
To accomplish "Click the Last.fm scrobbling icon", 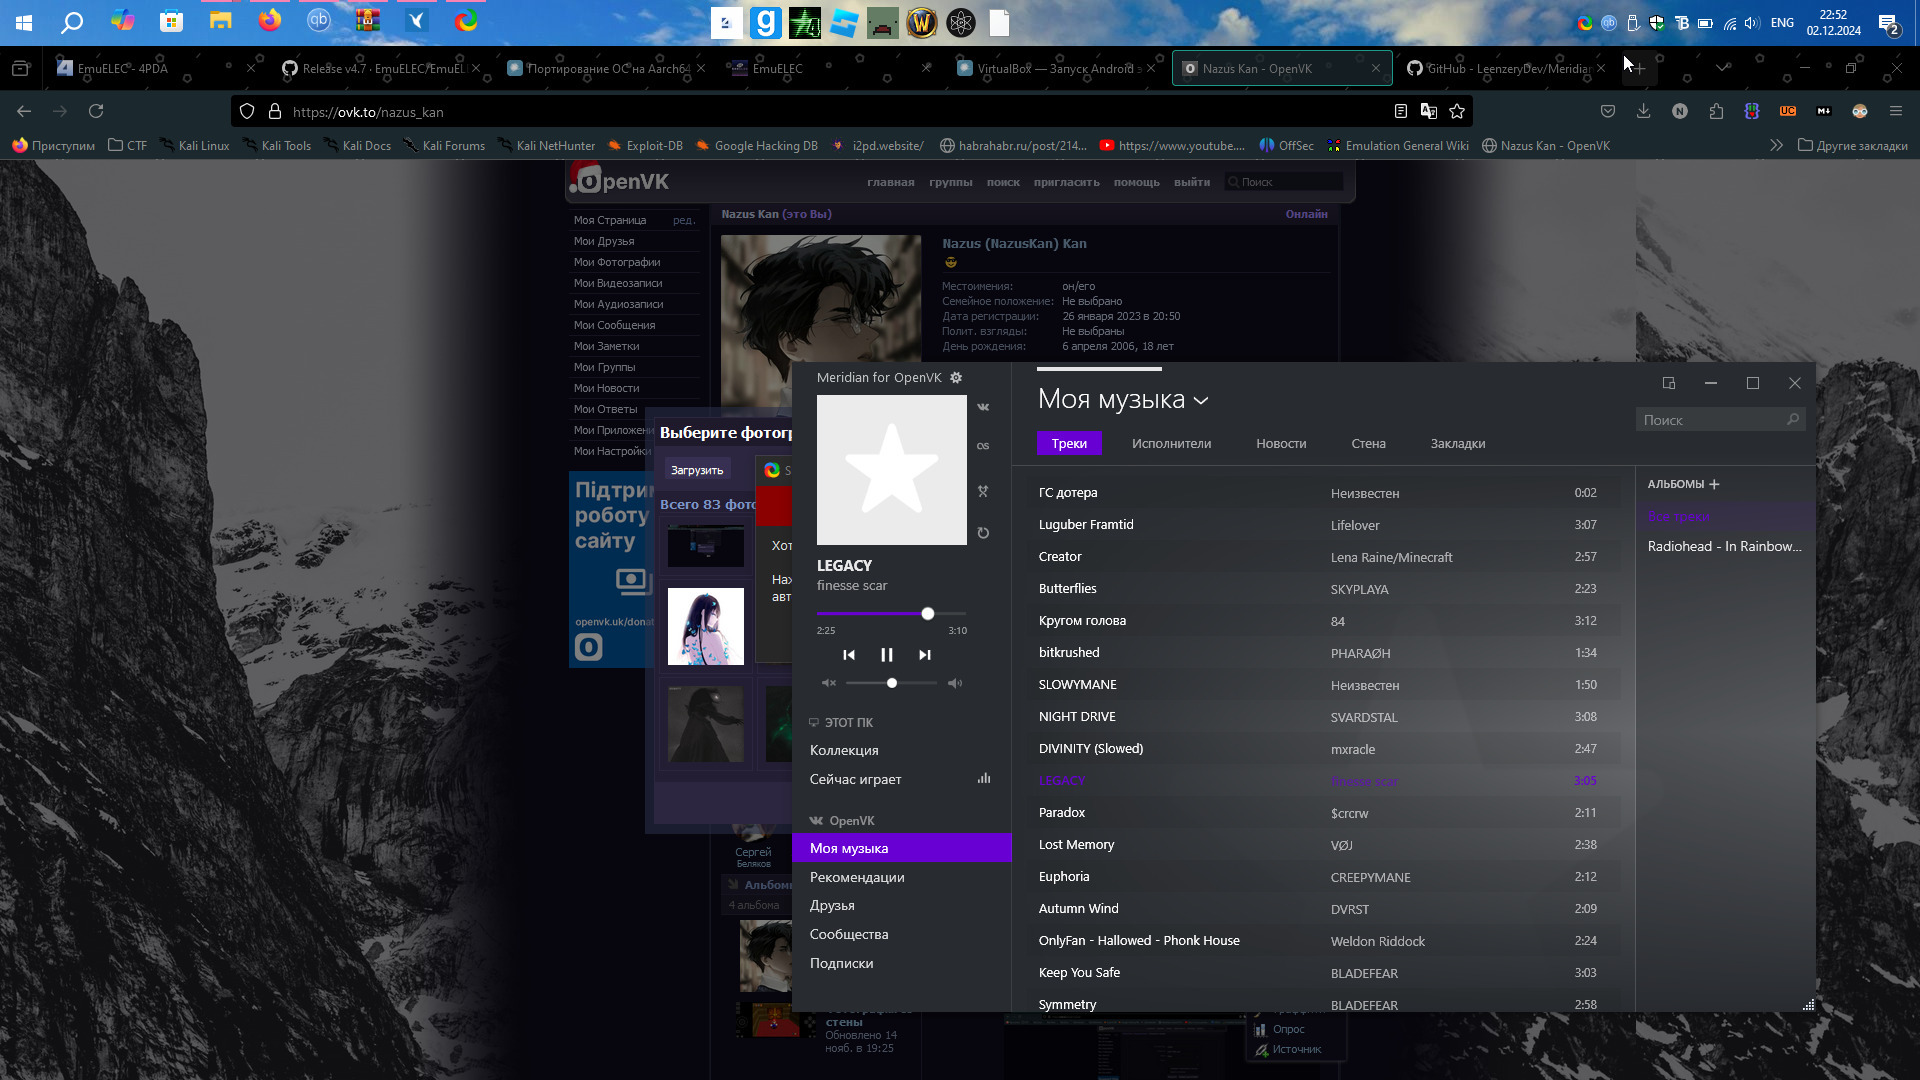I will pos(983,446).
